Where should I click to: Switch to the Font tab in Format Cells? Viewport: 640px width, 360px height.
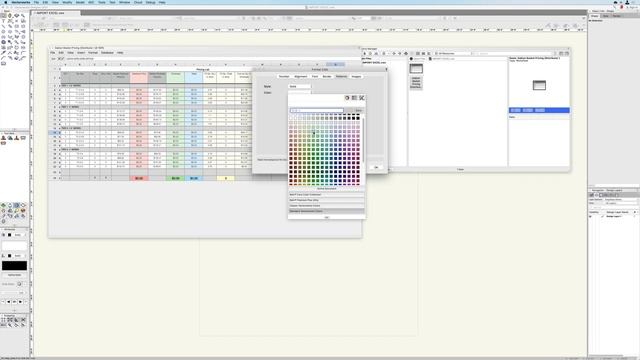pyautogui.click(x=315, y=76)
